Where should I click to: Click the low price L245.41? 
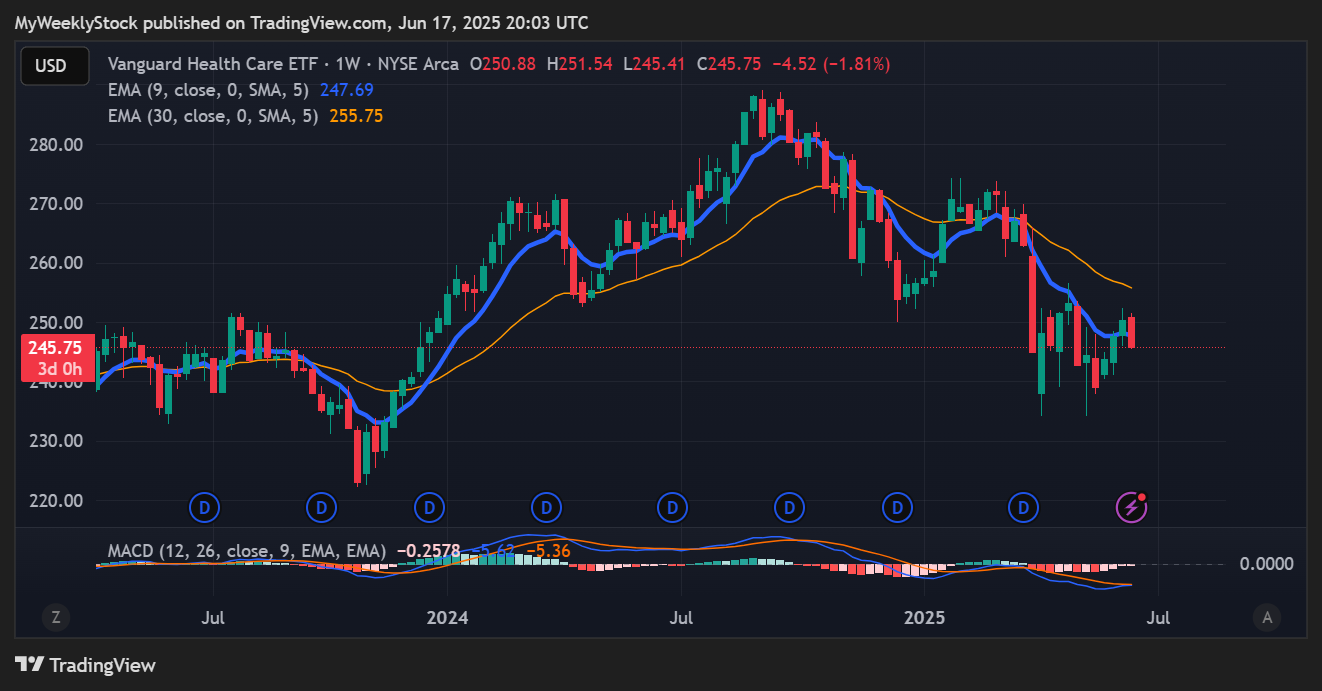coord(654,64)
